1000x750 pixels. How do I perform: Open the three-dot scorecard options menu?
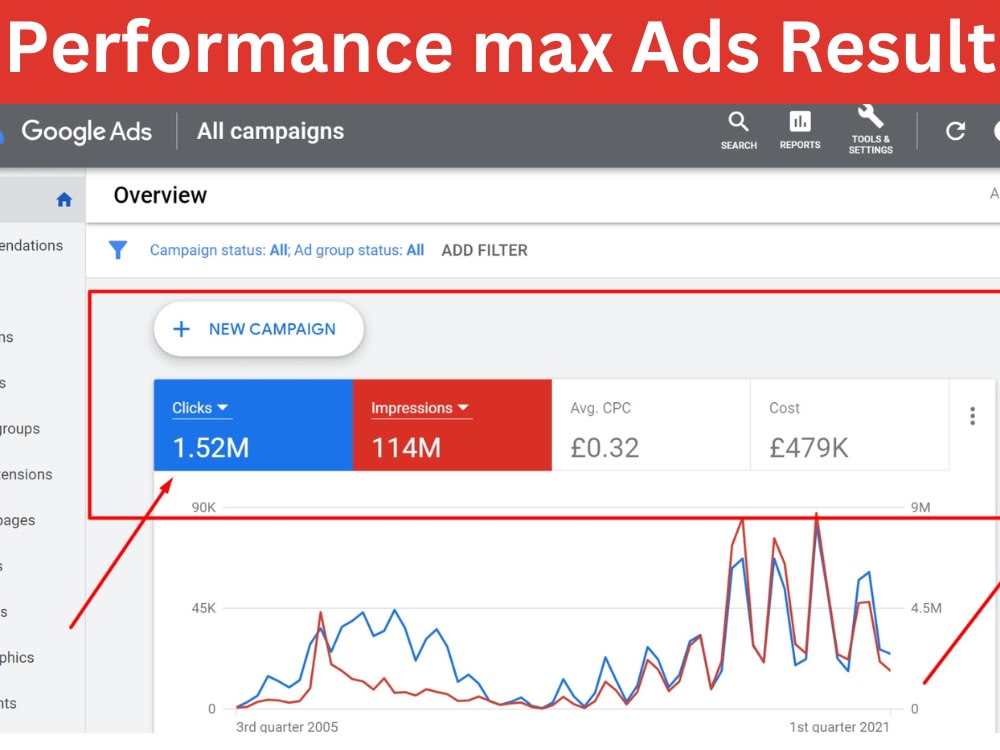point(972,416)
